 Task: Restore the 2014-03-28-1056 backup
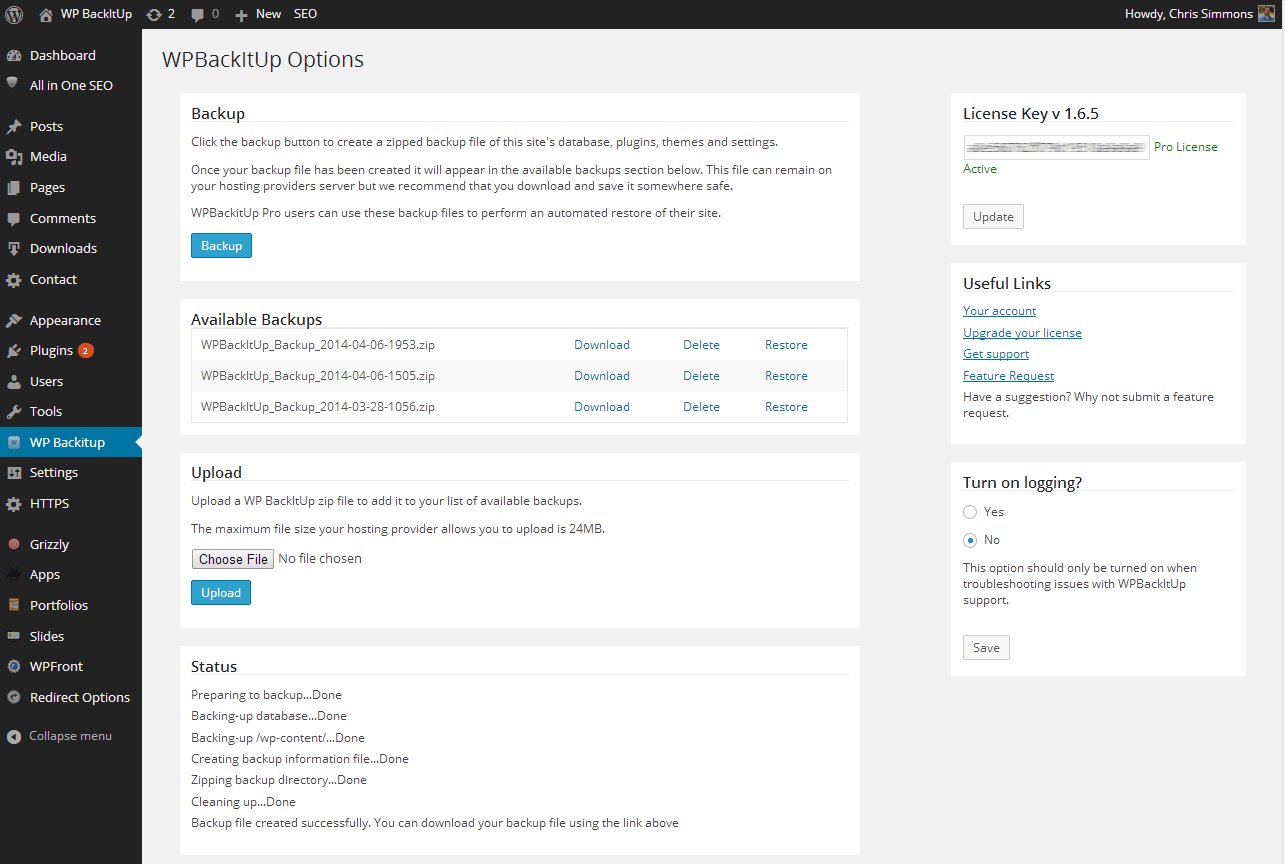click(x=786, y=407)
